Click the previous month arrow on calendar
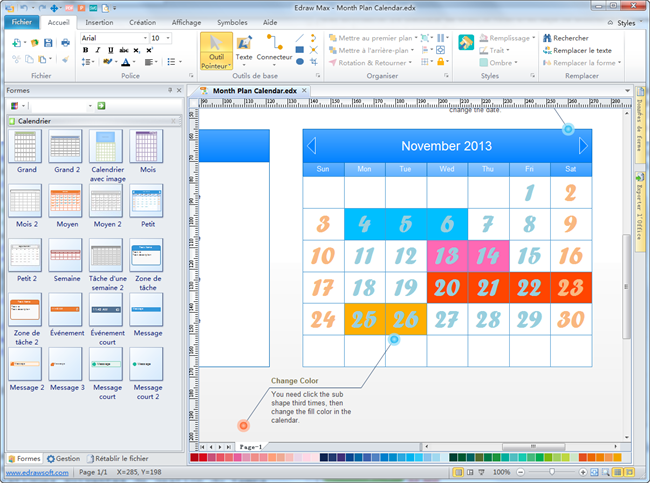 point(312,146)
